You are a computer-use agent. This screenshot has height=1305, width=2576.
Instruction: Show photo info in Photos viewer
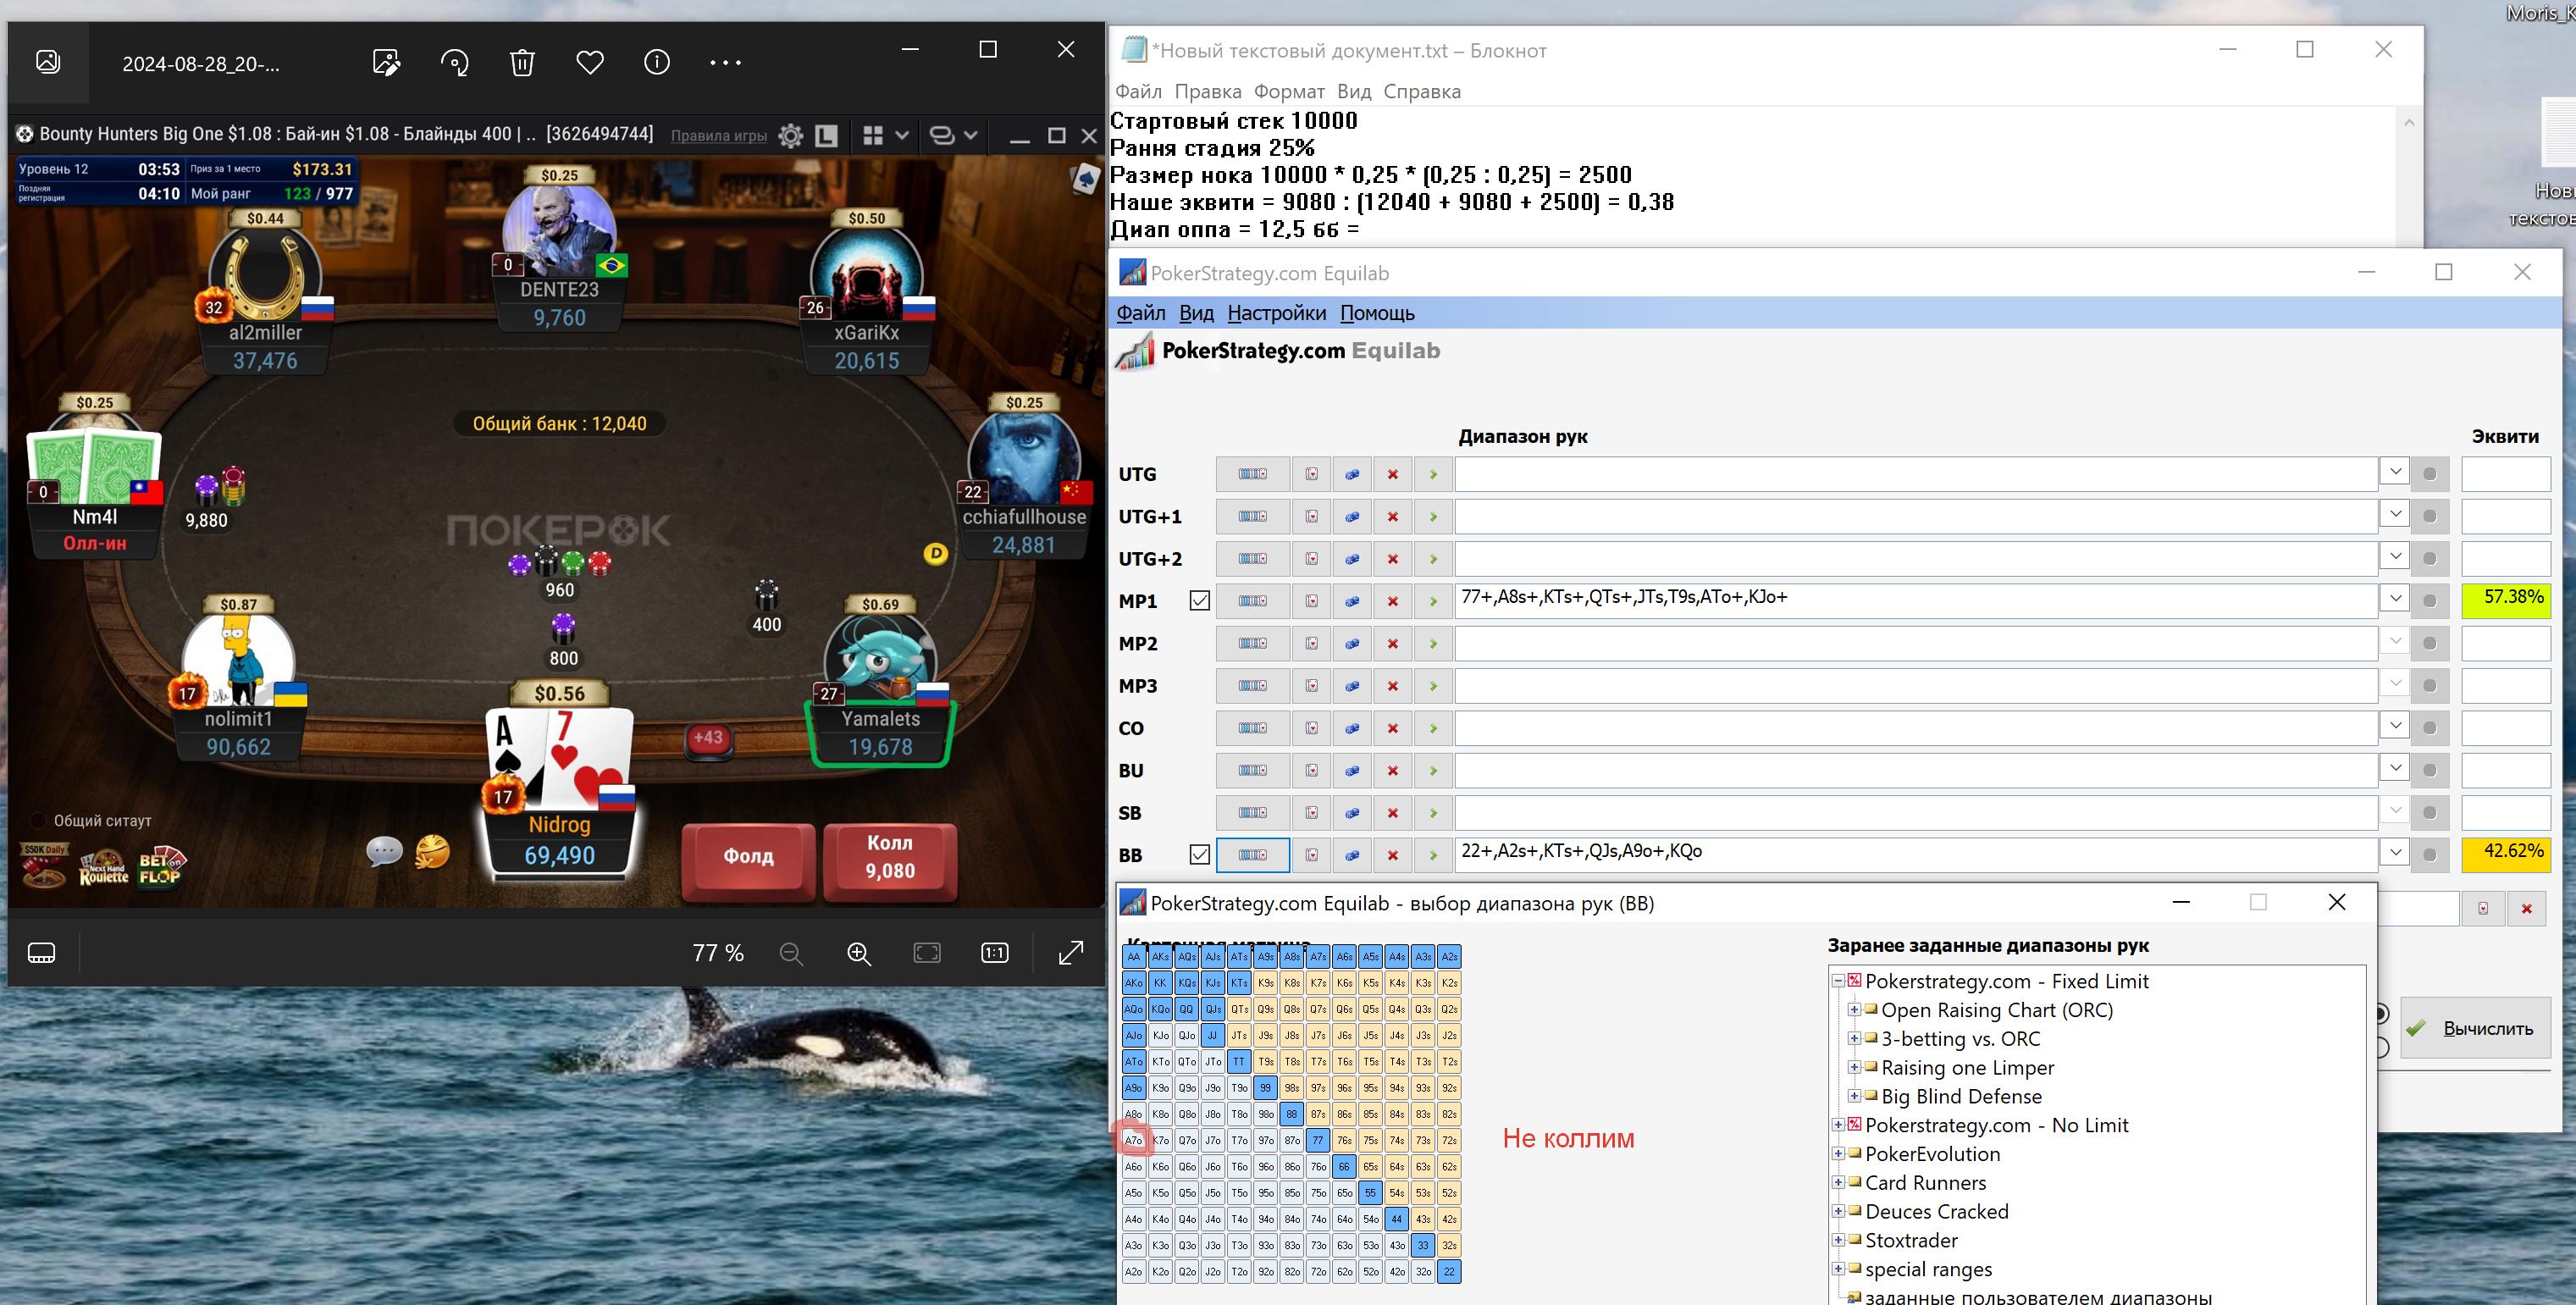[x=657, y=62]
